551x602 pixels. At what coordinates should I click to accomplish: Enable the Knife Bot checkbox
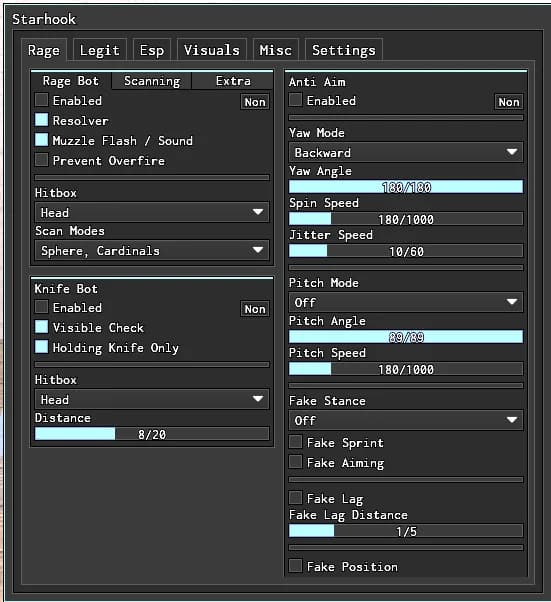coord(41,307)
